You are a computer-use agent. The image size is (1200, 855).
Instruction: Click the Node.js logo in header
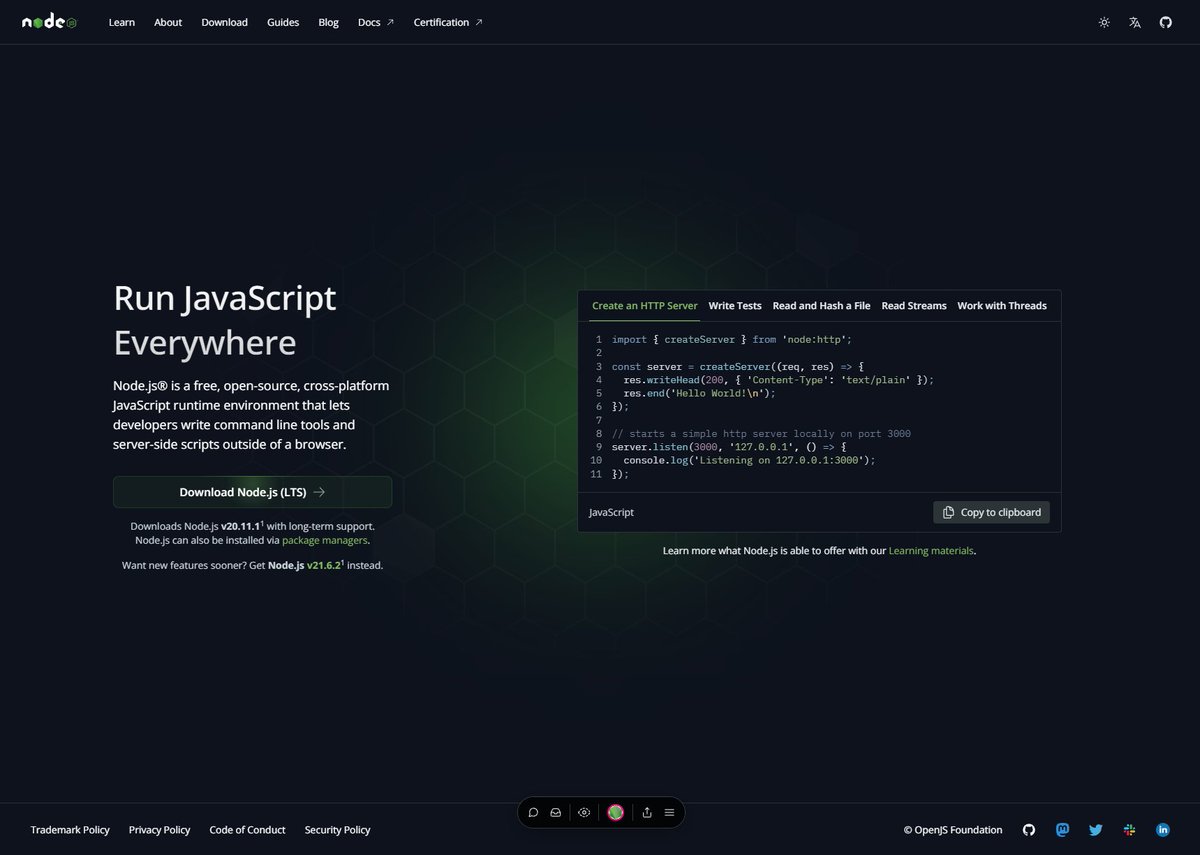[49, 22]
